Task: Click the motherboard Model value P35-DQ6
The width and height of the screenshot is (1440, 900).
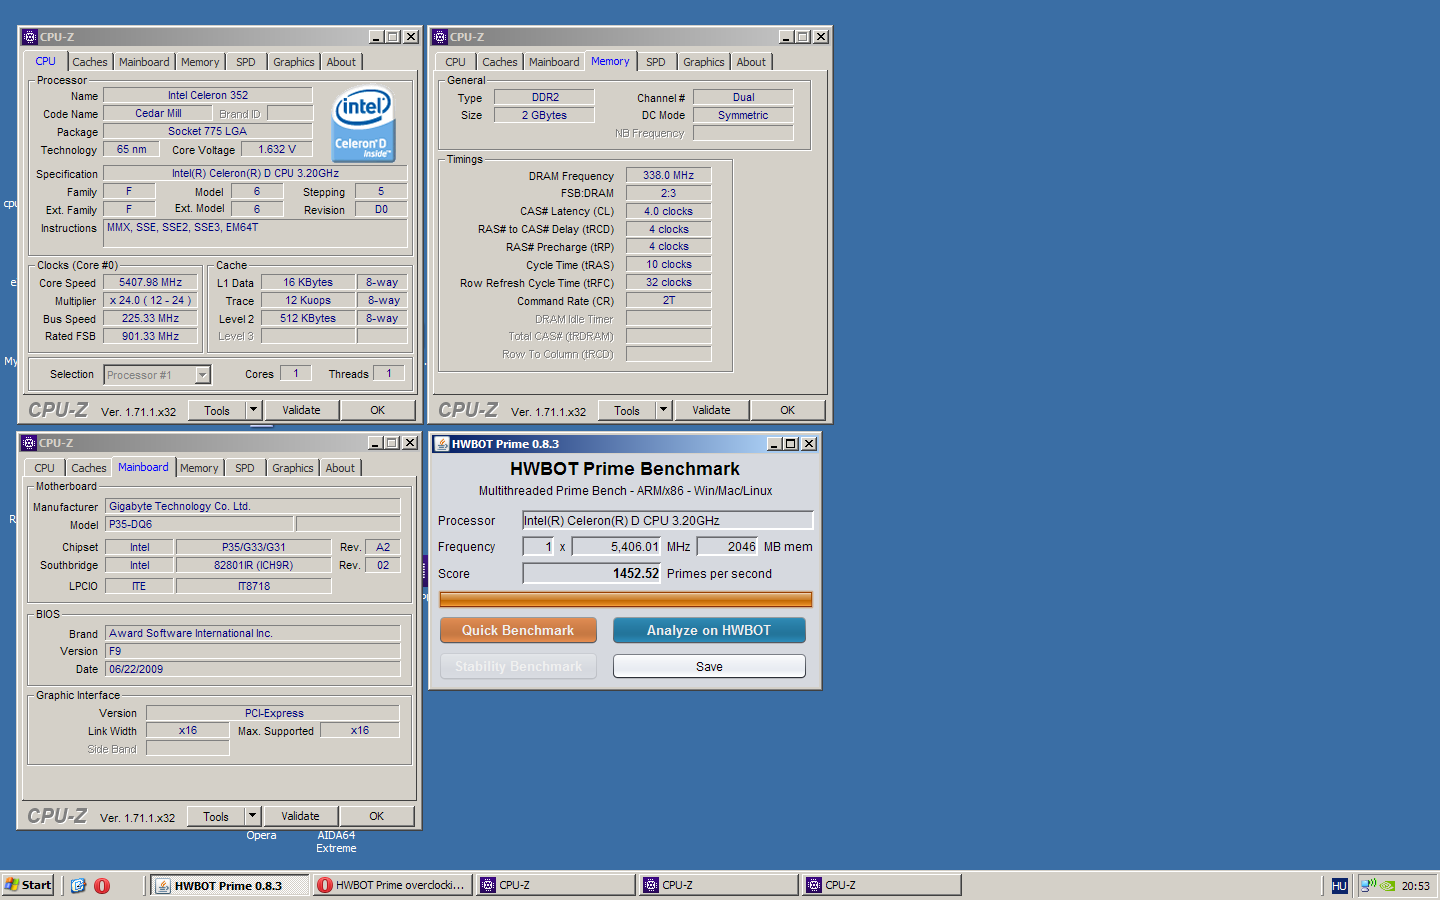Action: click(199, 524)
